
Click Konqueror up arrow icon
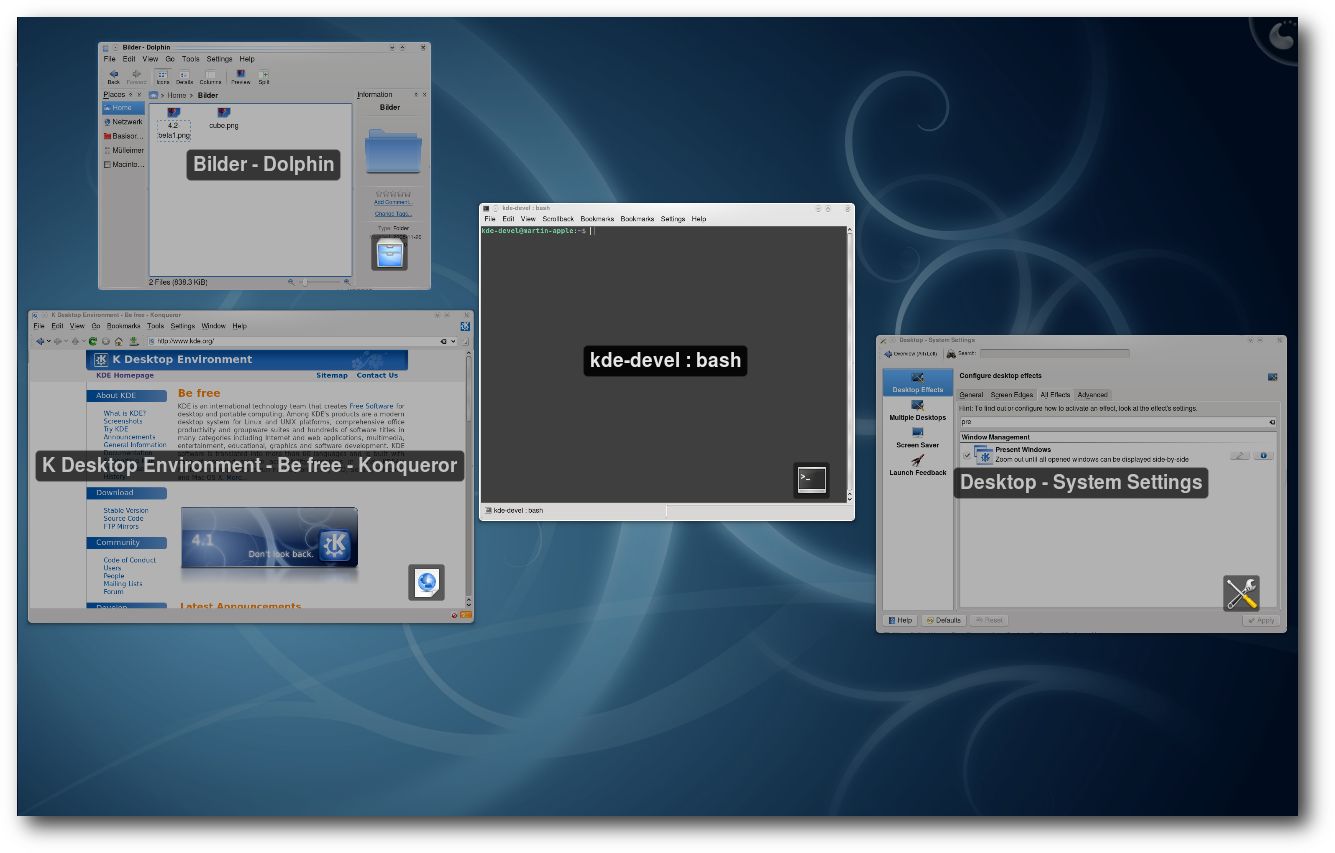point(77,341)
